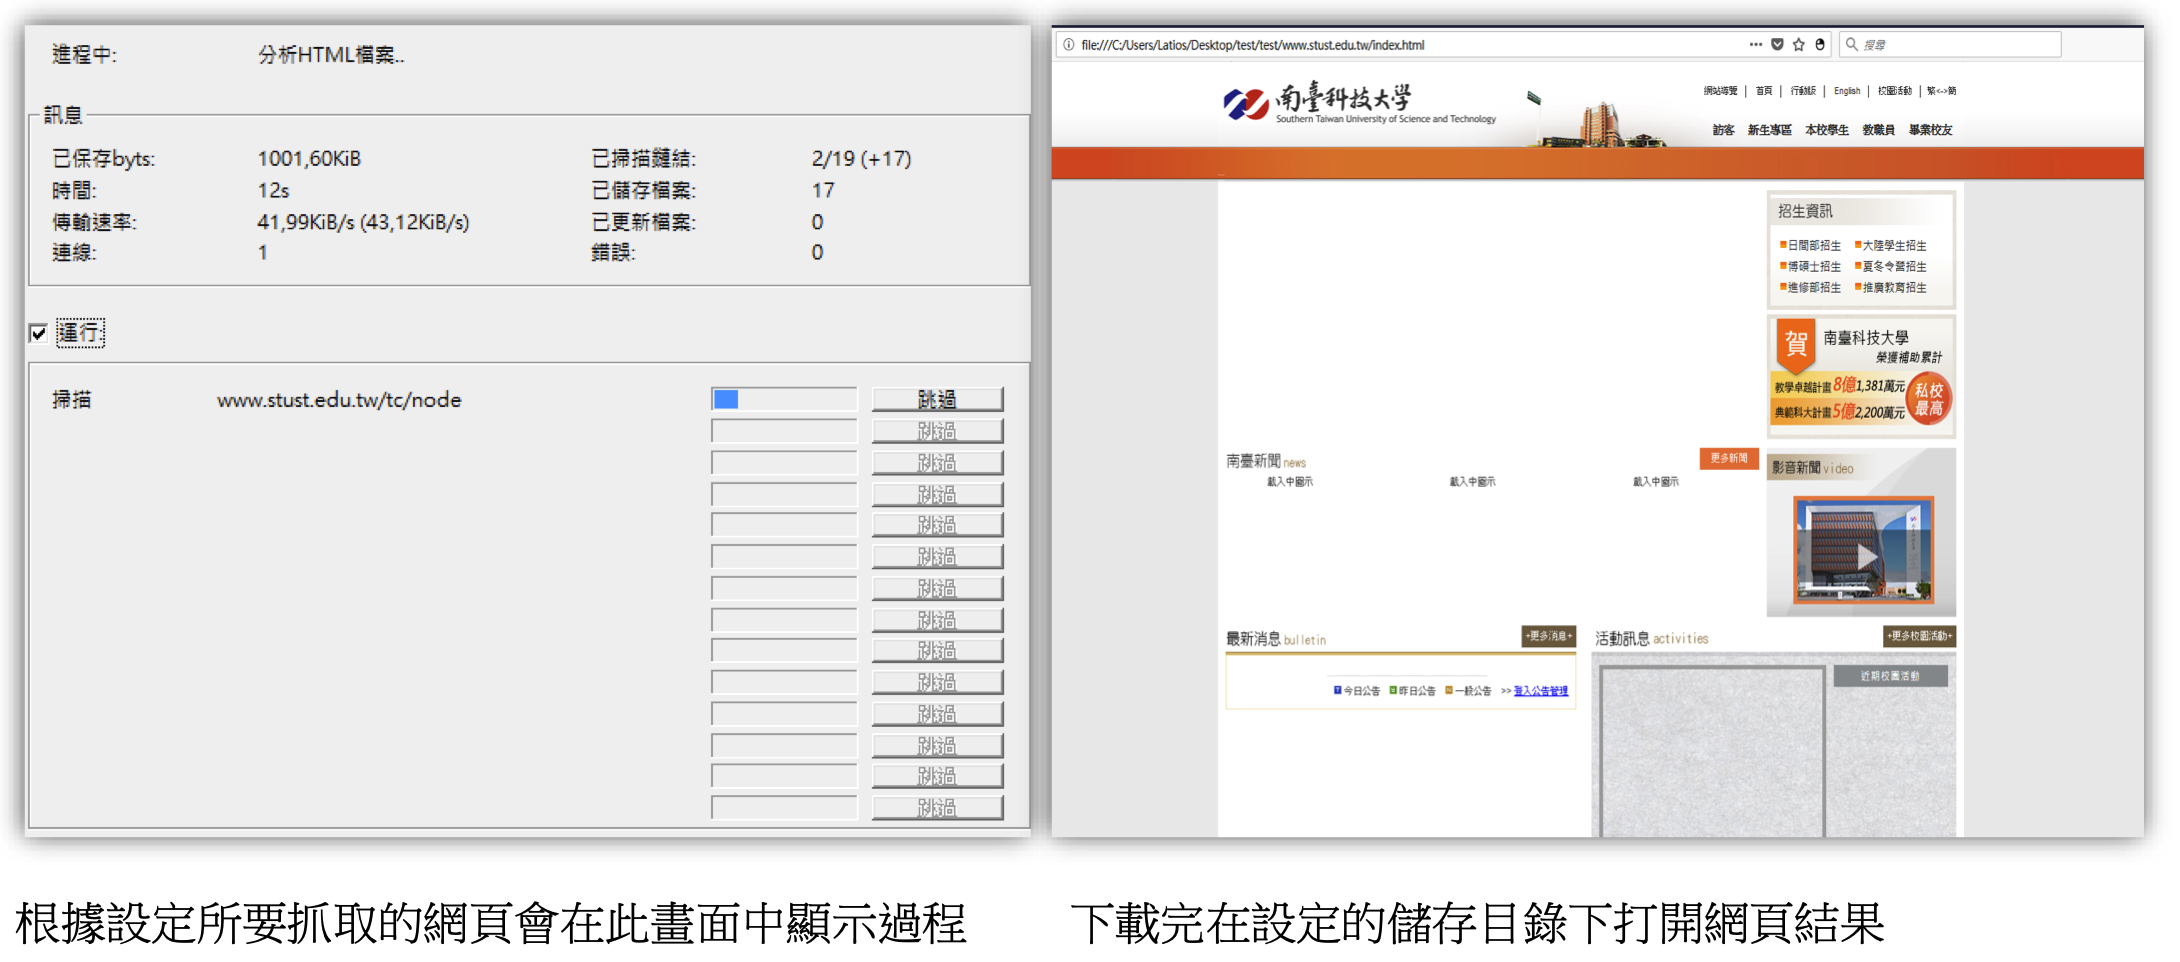Viewport: 2180px width, 962px height.
Task: Open the 新生專區 navigation menu item
Action: coord(1769,130)
